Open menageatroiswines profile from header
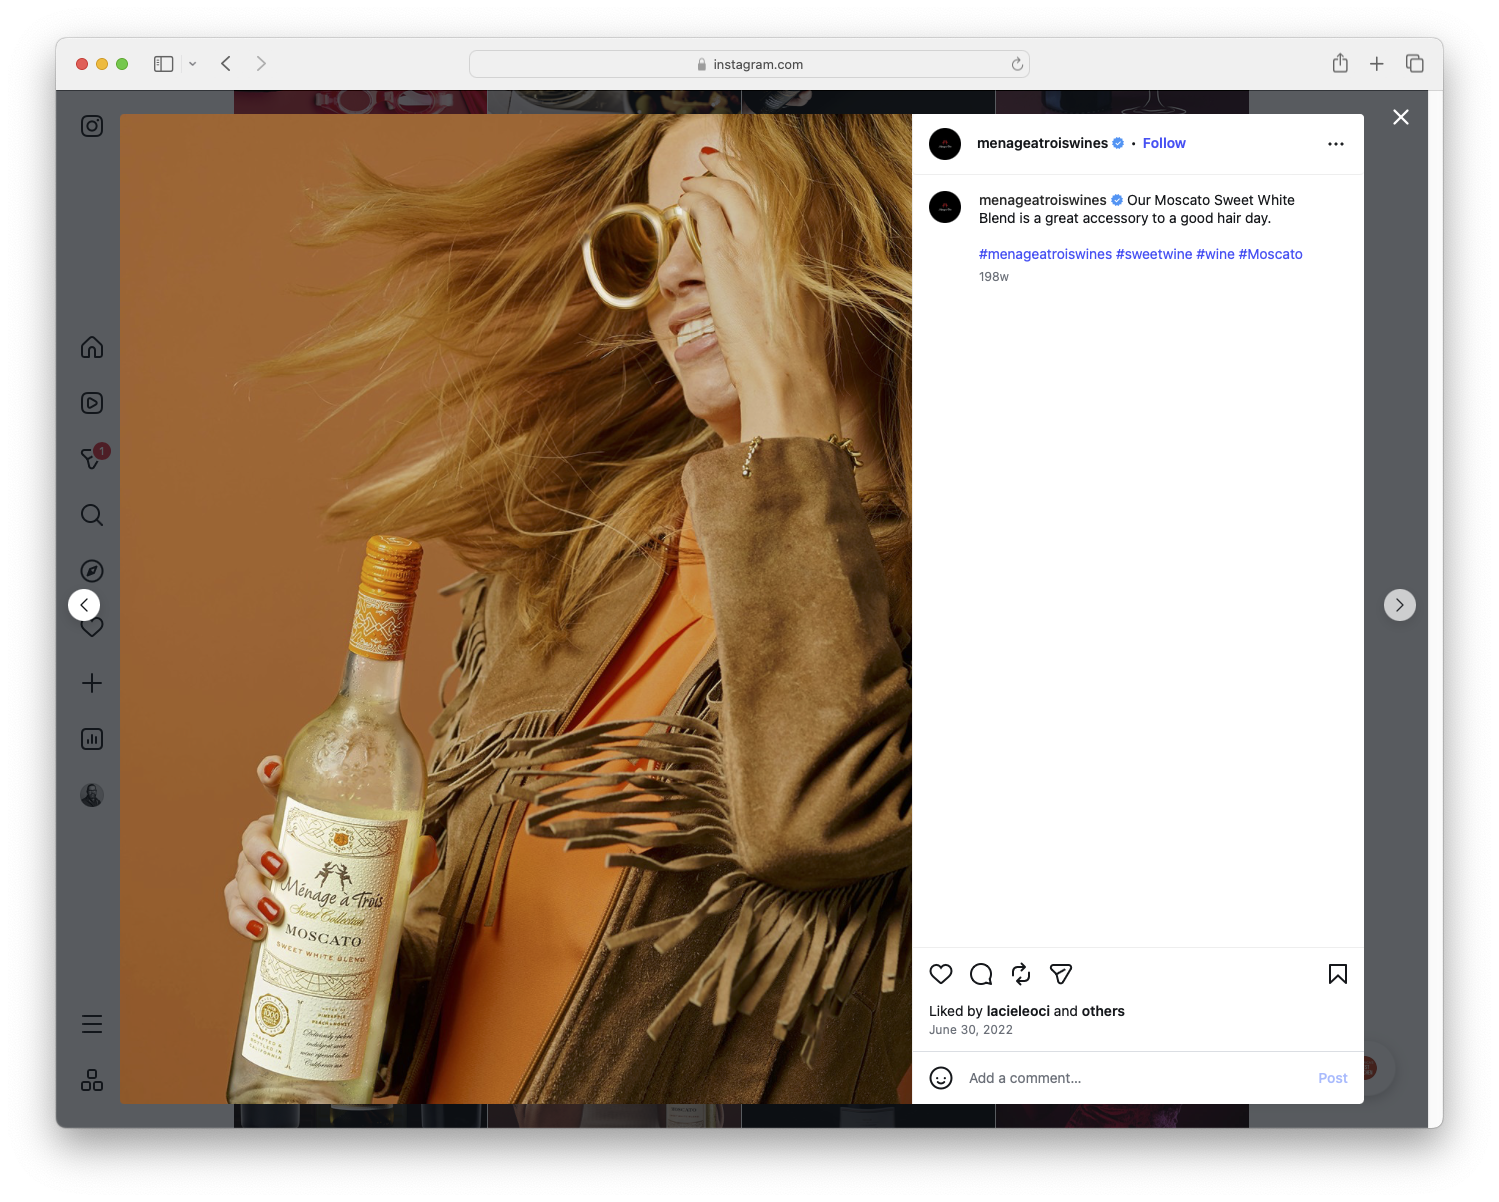Viewport: 1499px width, 1202px height. click(1042, 143)
